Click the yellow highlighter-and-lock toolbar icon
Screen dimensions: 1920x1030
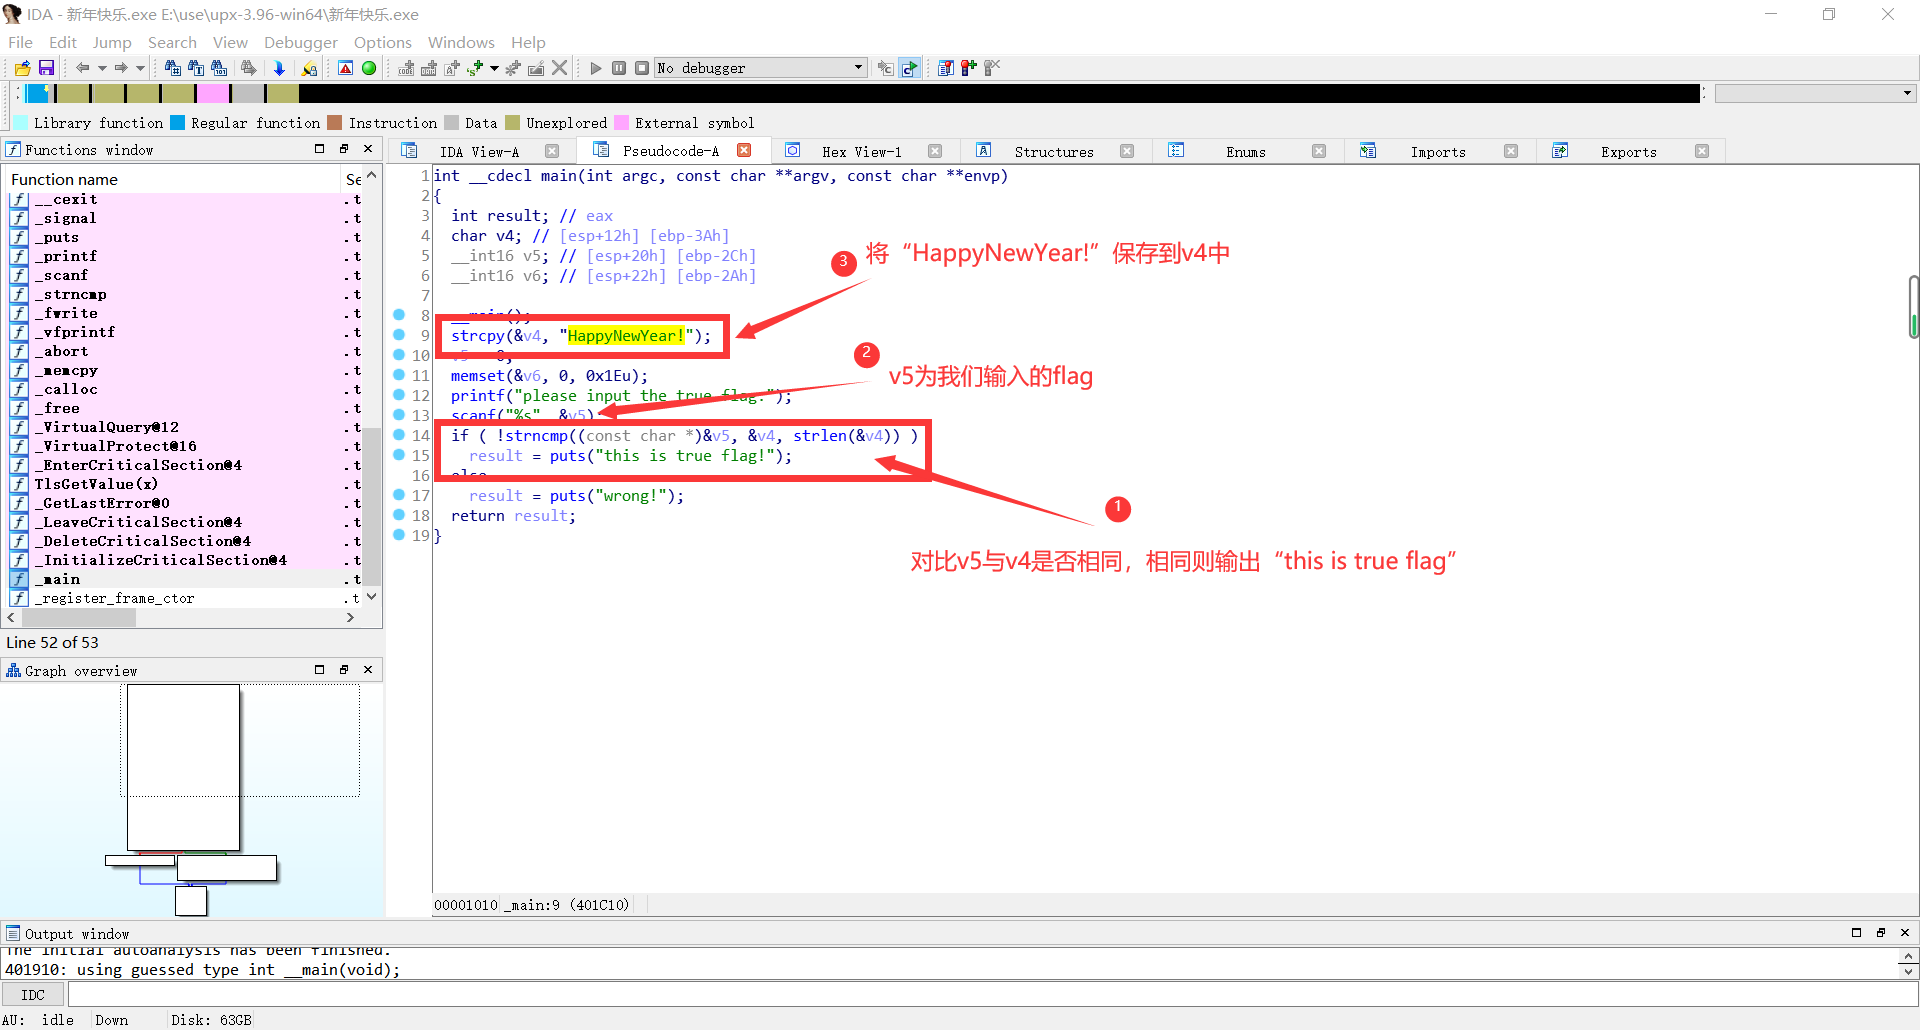310,68
